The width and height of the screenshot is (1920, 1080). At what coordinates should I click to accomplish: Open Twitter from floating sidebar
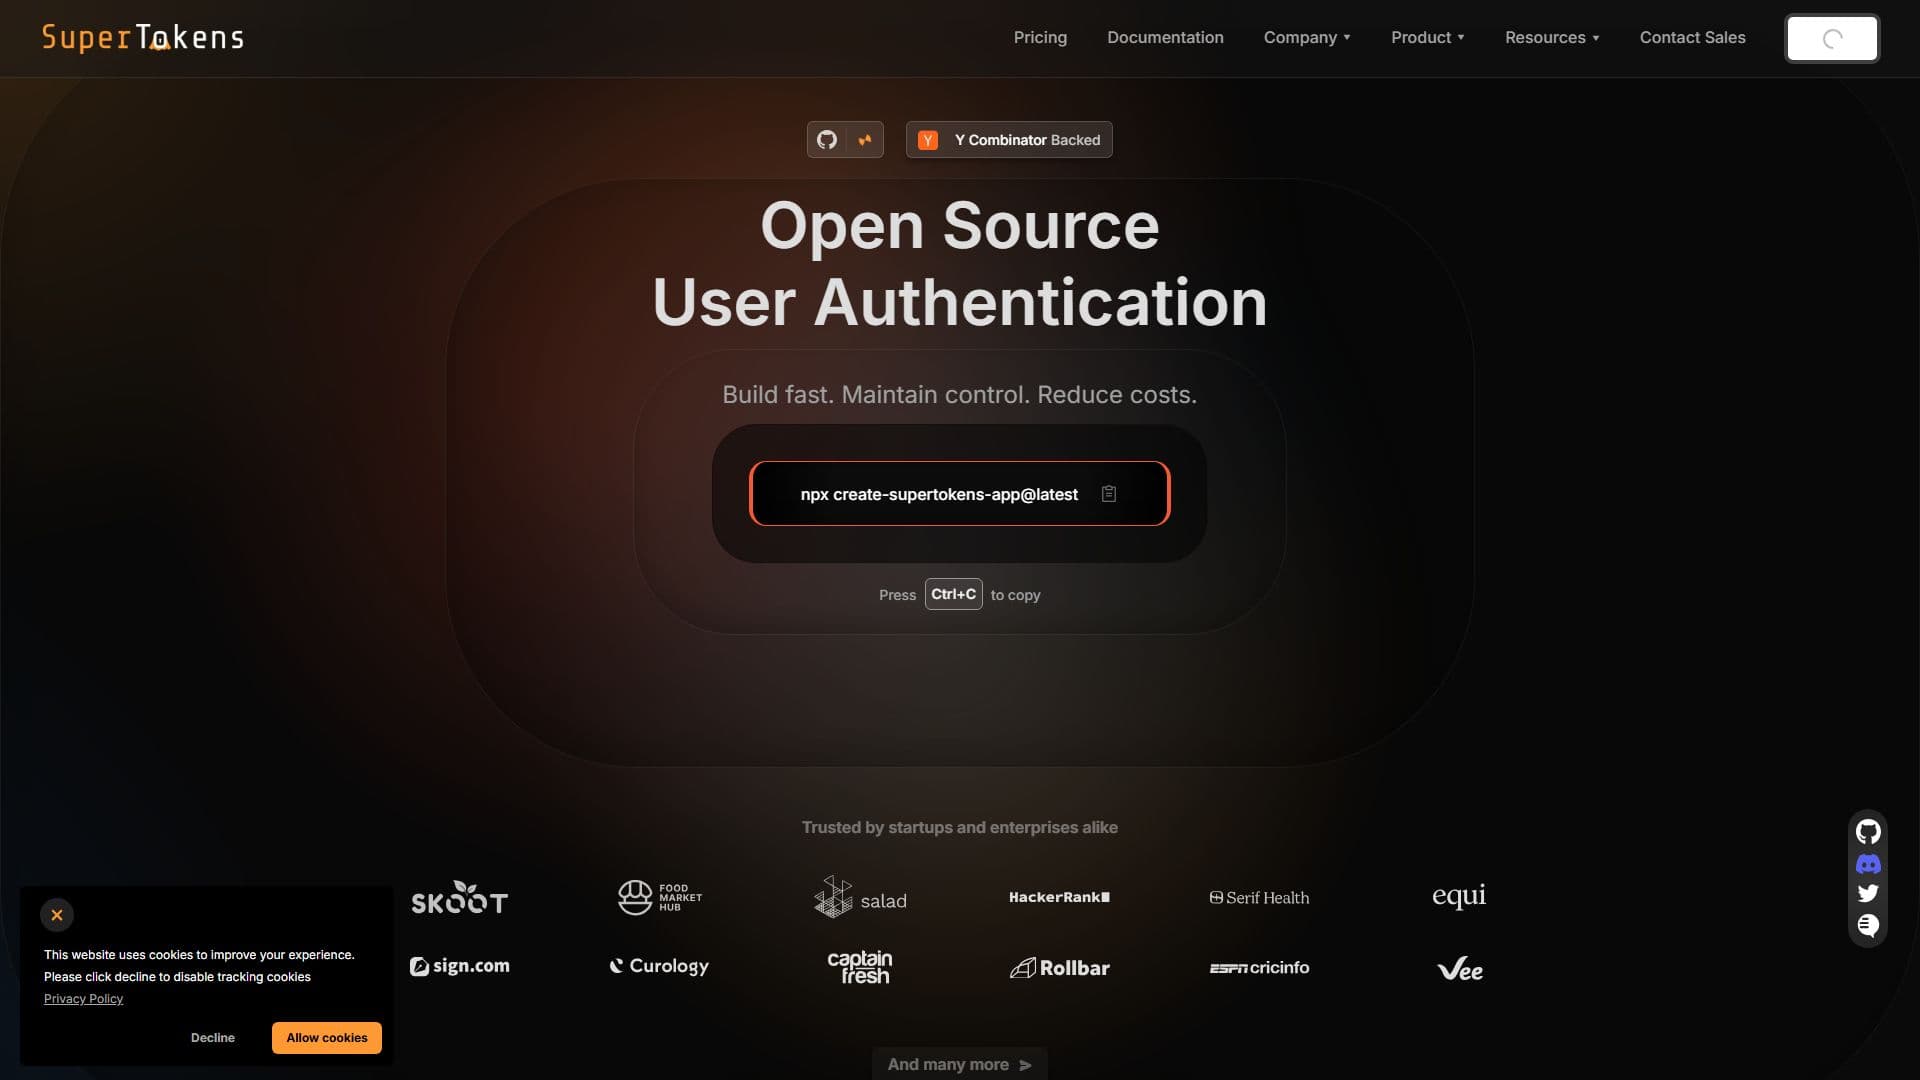click(x=1868, y=894)
